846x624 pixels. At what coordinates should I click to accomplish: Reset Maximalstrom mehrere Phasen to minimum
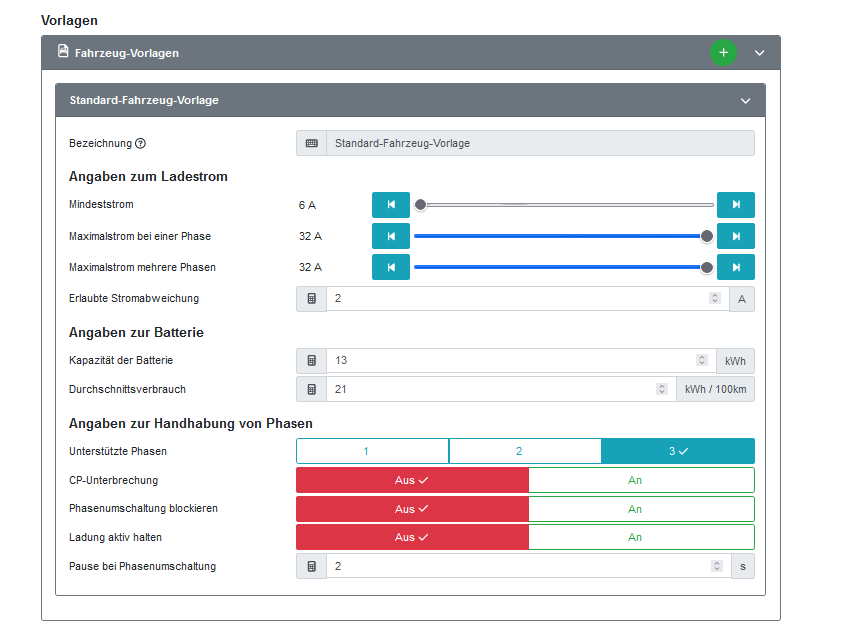point(391,267)
